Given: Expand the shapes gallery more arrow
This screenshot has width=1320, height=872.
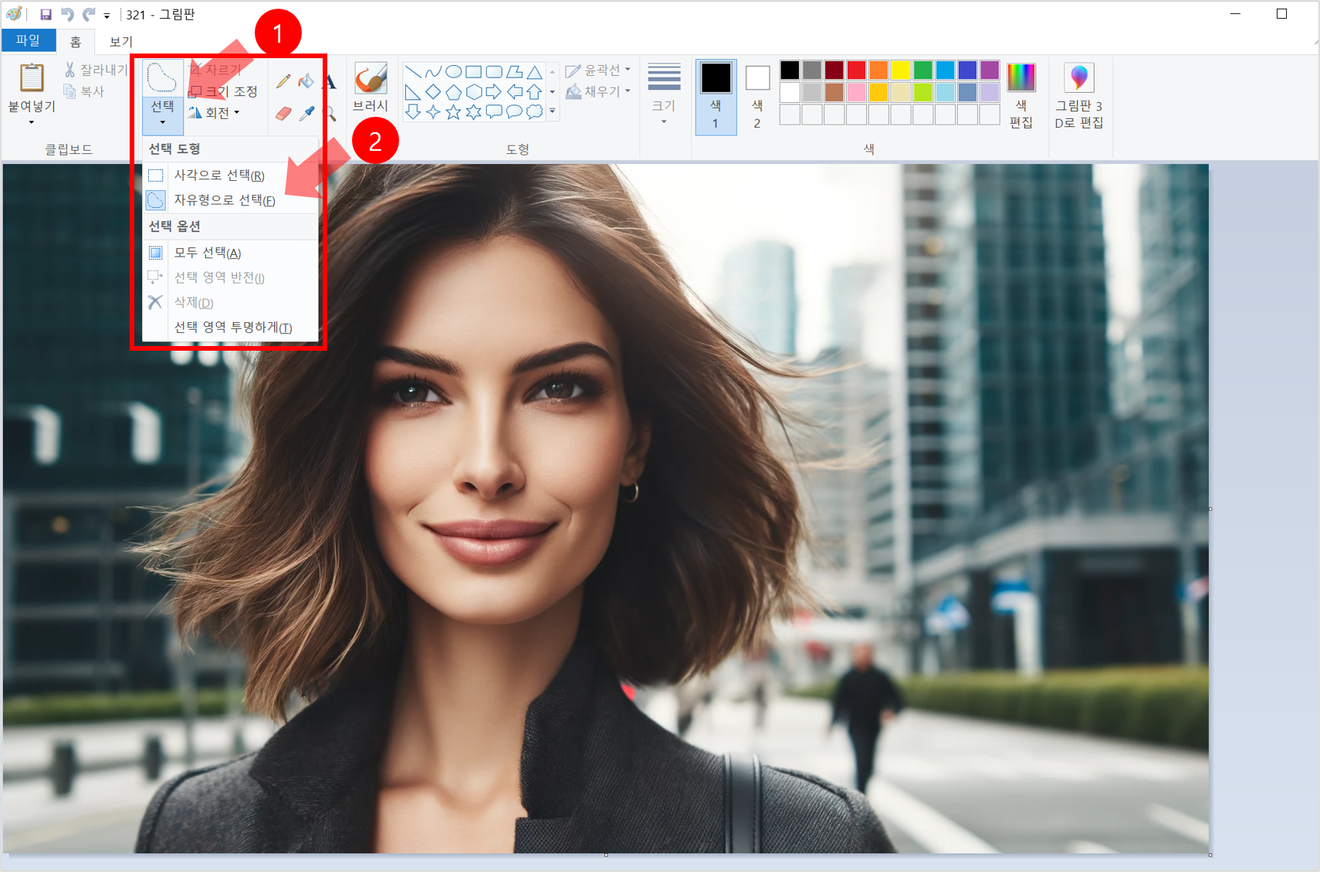Looking at the screenshot, I should pos(552,110).
